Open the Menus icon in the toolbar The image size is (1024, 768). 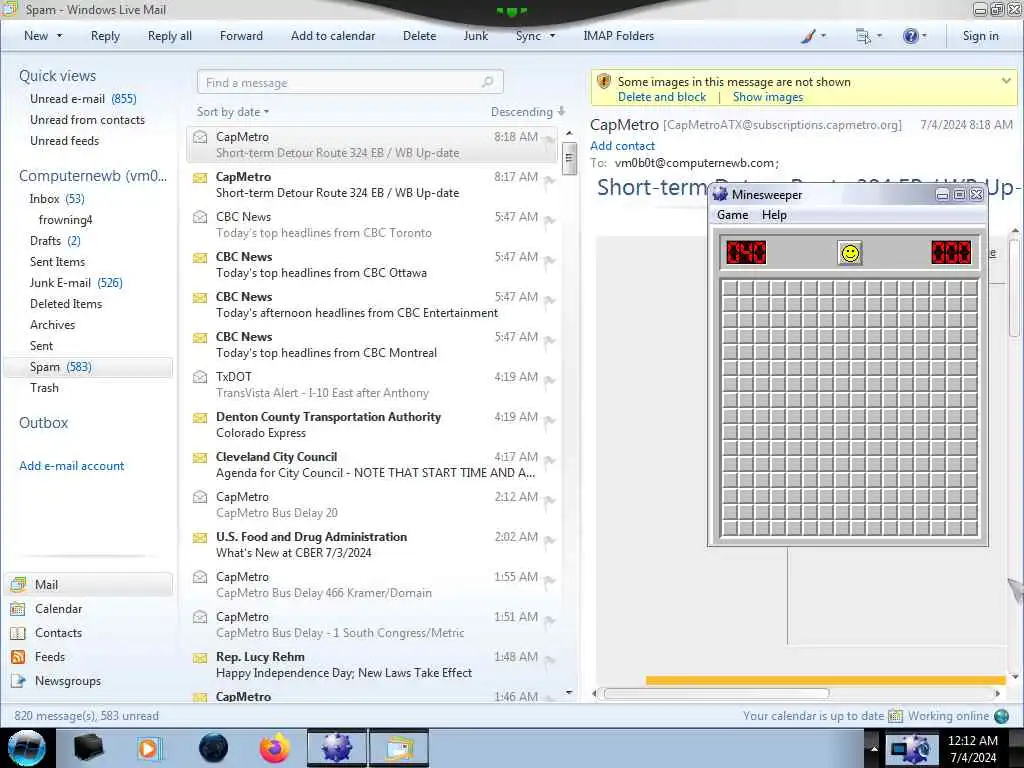coord(863,37)
